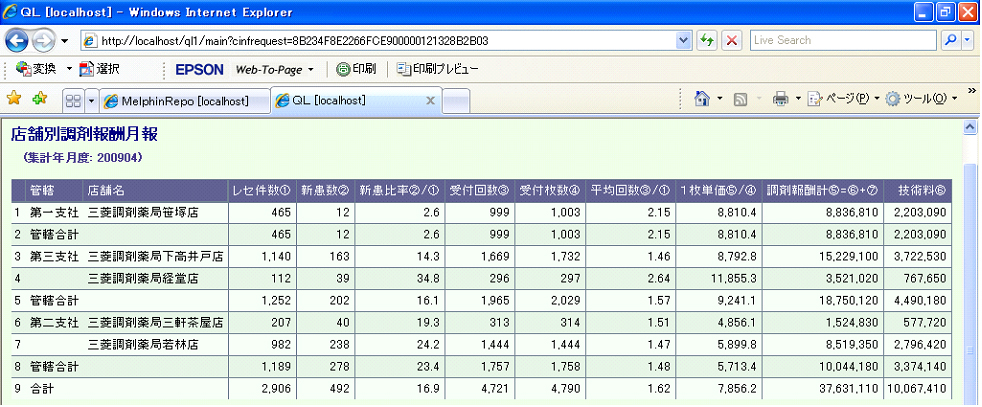Show Quick Tabs grid view
Viewport: 982px width, 407px height.
pos(73,100)
